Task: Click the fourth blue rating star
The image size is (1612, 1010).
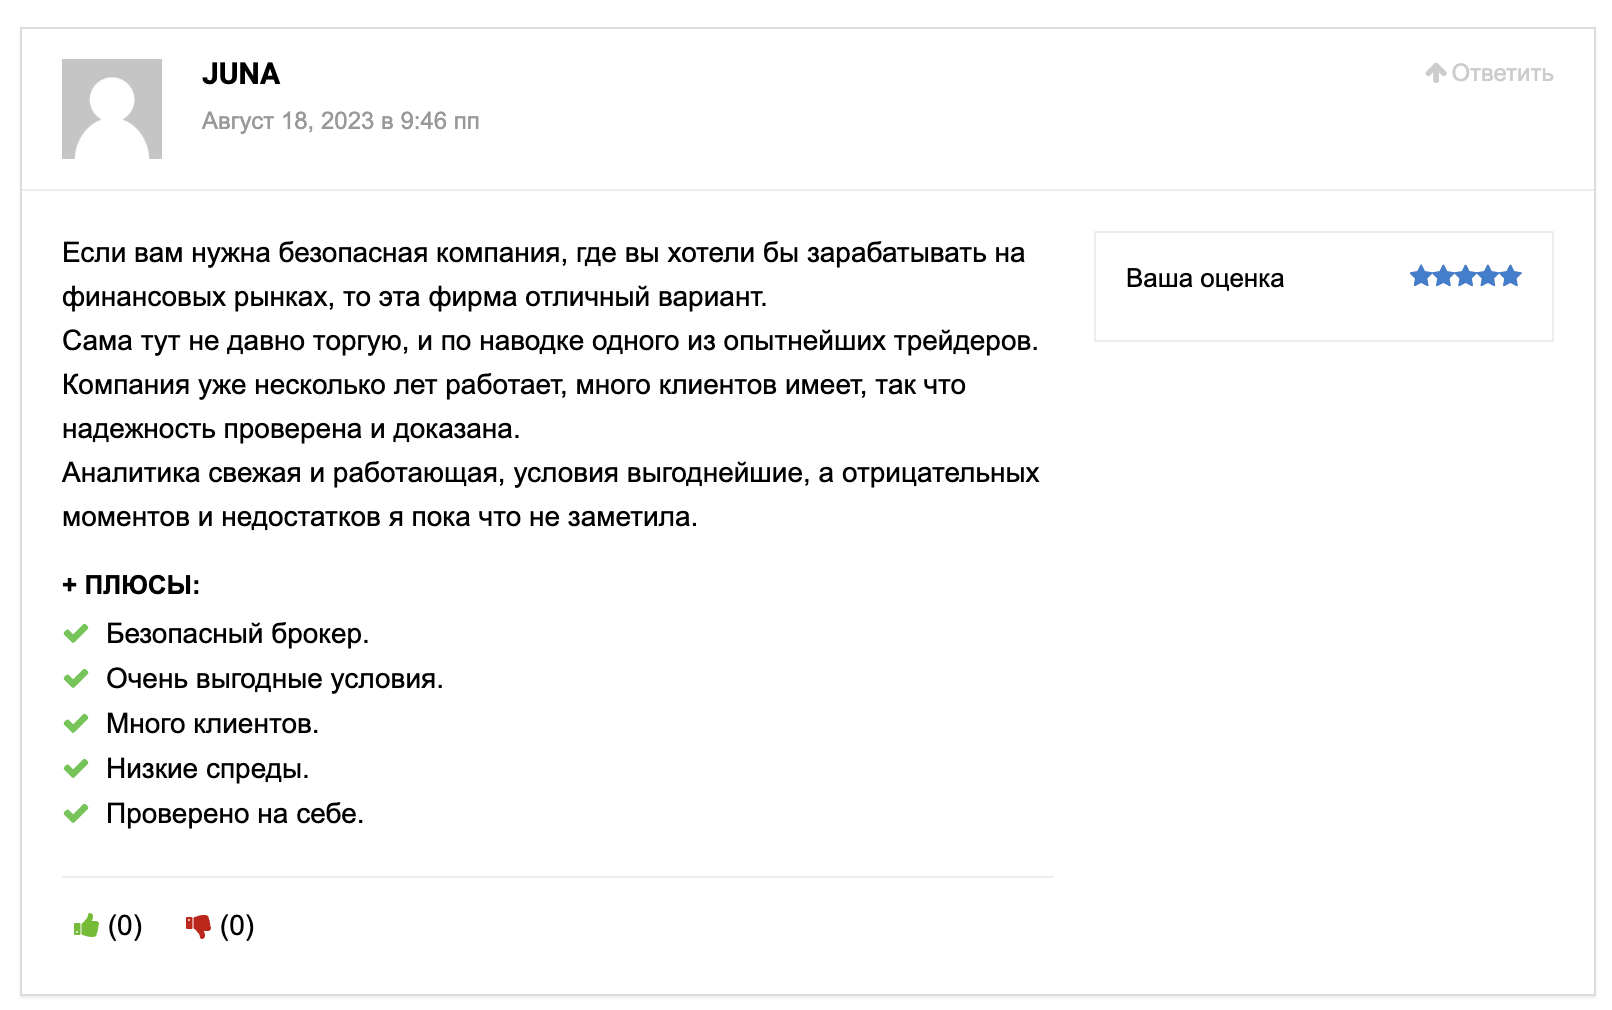Action: pos(1488,276)
